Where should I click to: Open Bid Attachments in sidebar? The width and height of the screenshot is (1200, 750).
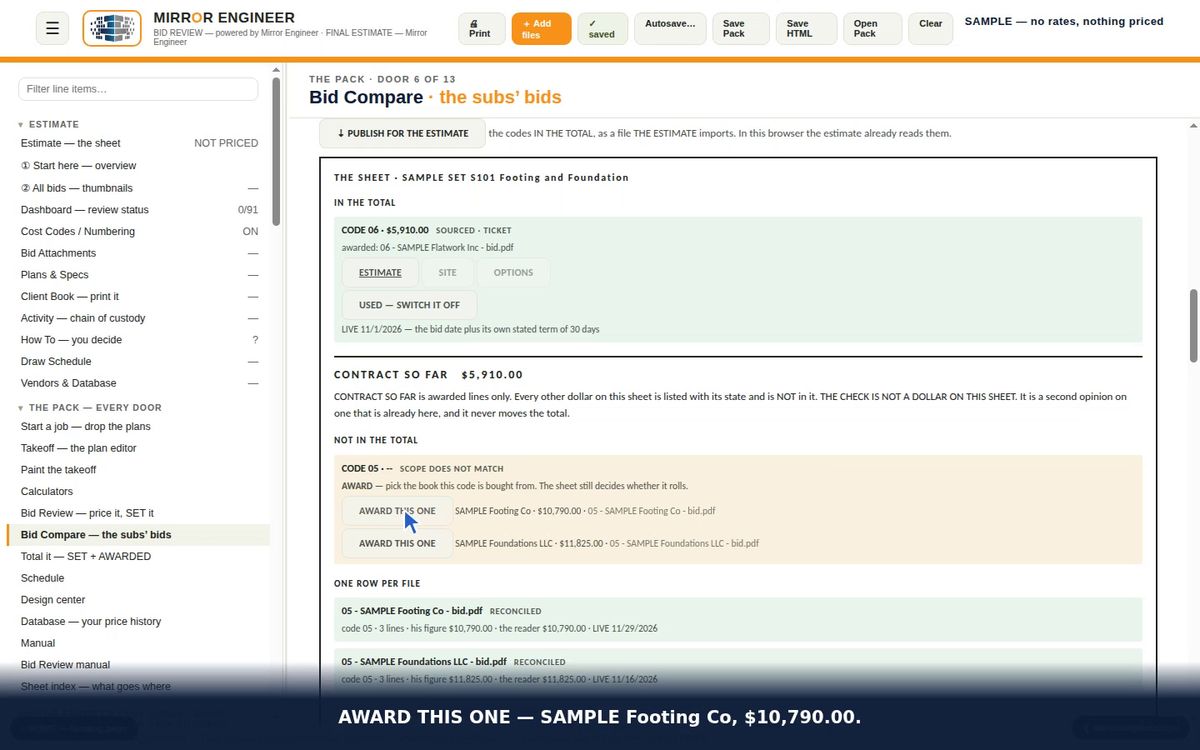point(139,253)
